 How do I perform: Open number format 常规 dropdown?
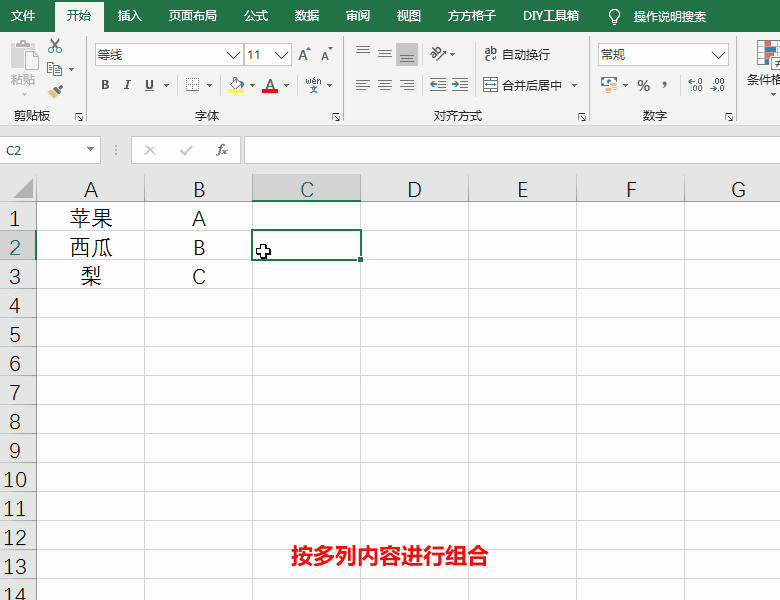(718, 55)
